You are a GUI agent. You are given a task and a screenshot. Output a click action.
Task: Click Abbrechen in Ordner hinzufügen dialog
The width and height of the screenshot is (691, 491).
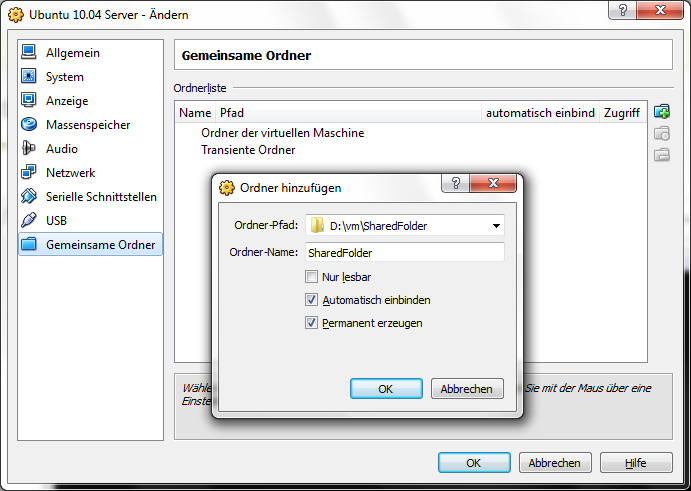tap(467, 389)
